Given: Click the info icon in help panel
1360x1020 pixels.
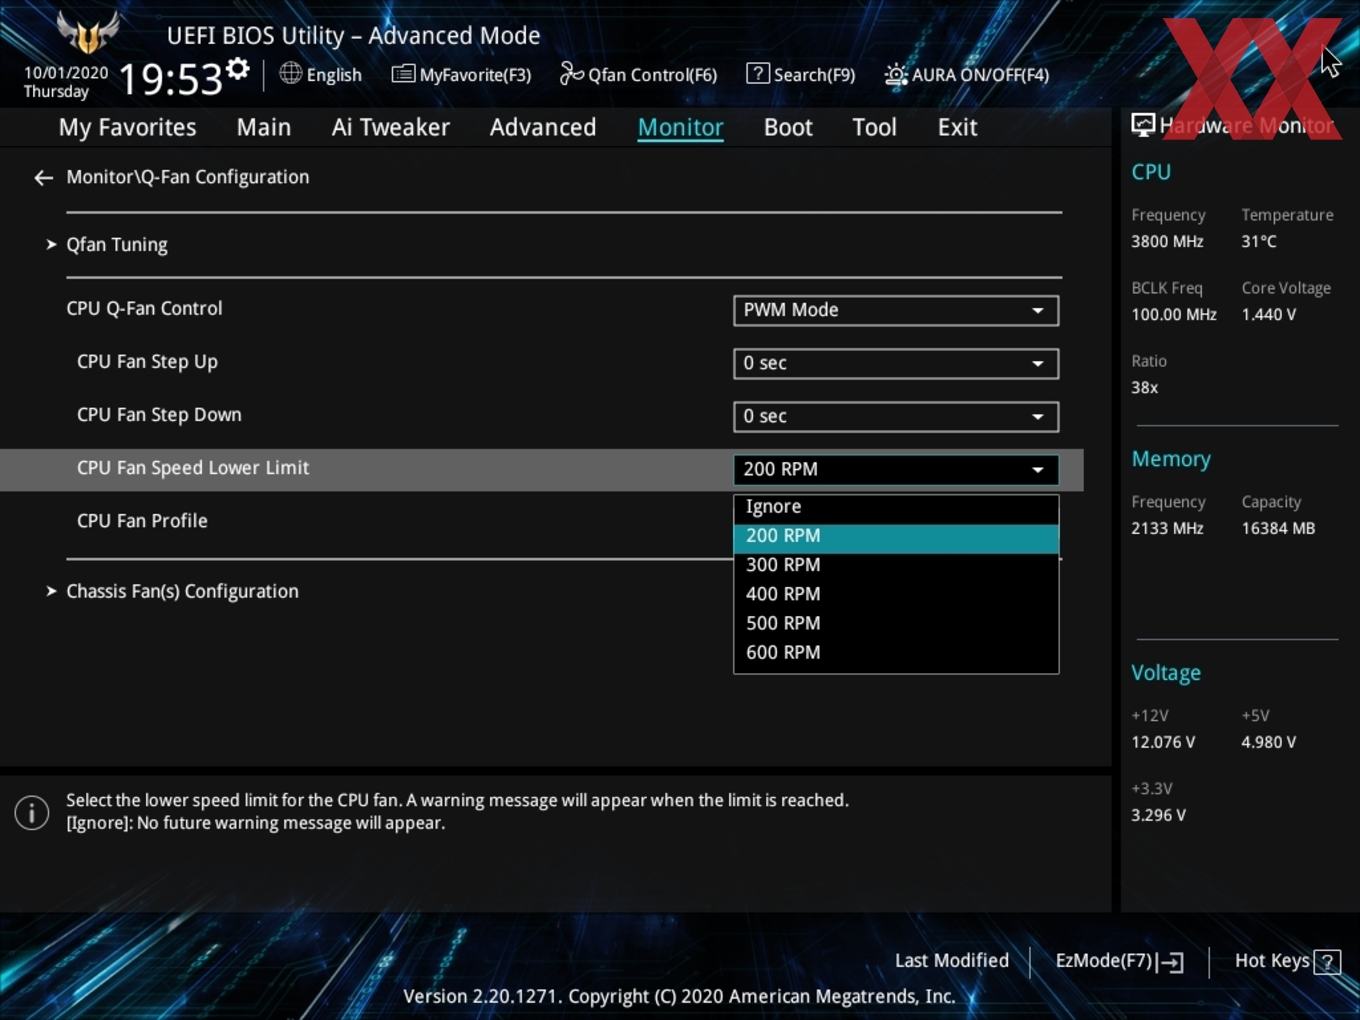Looking at the screenshot, I should [x=32, y=812].
